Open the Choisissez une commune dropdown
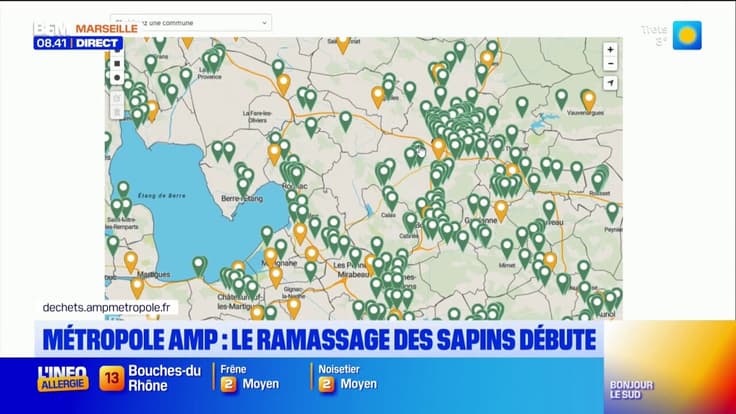736x414 pixels. click(191, 23)
